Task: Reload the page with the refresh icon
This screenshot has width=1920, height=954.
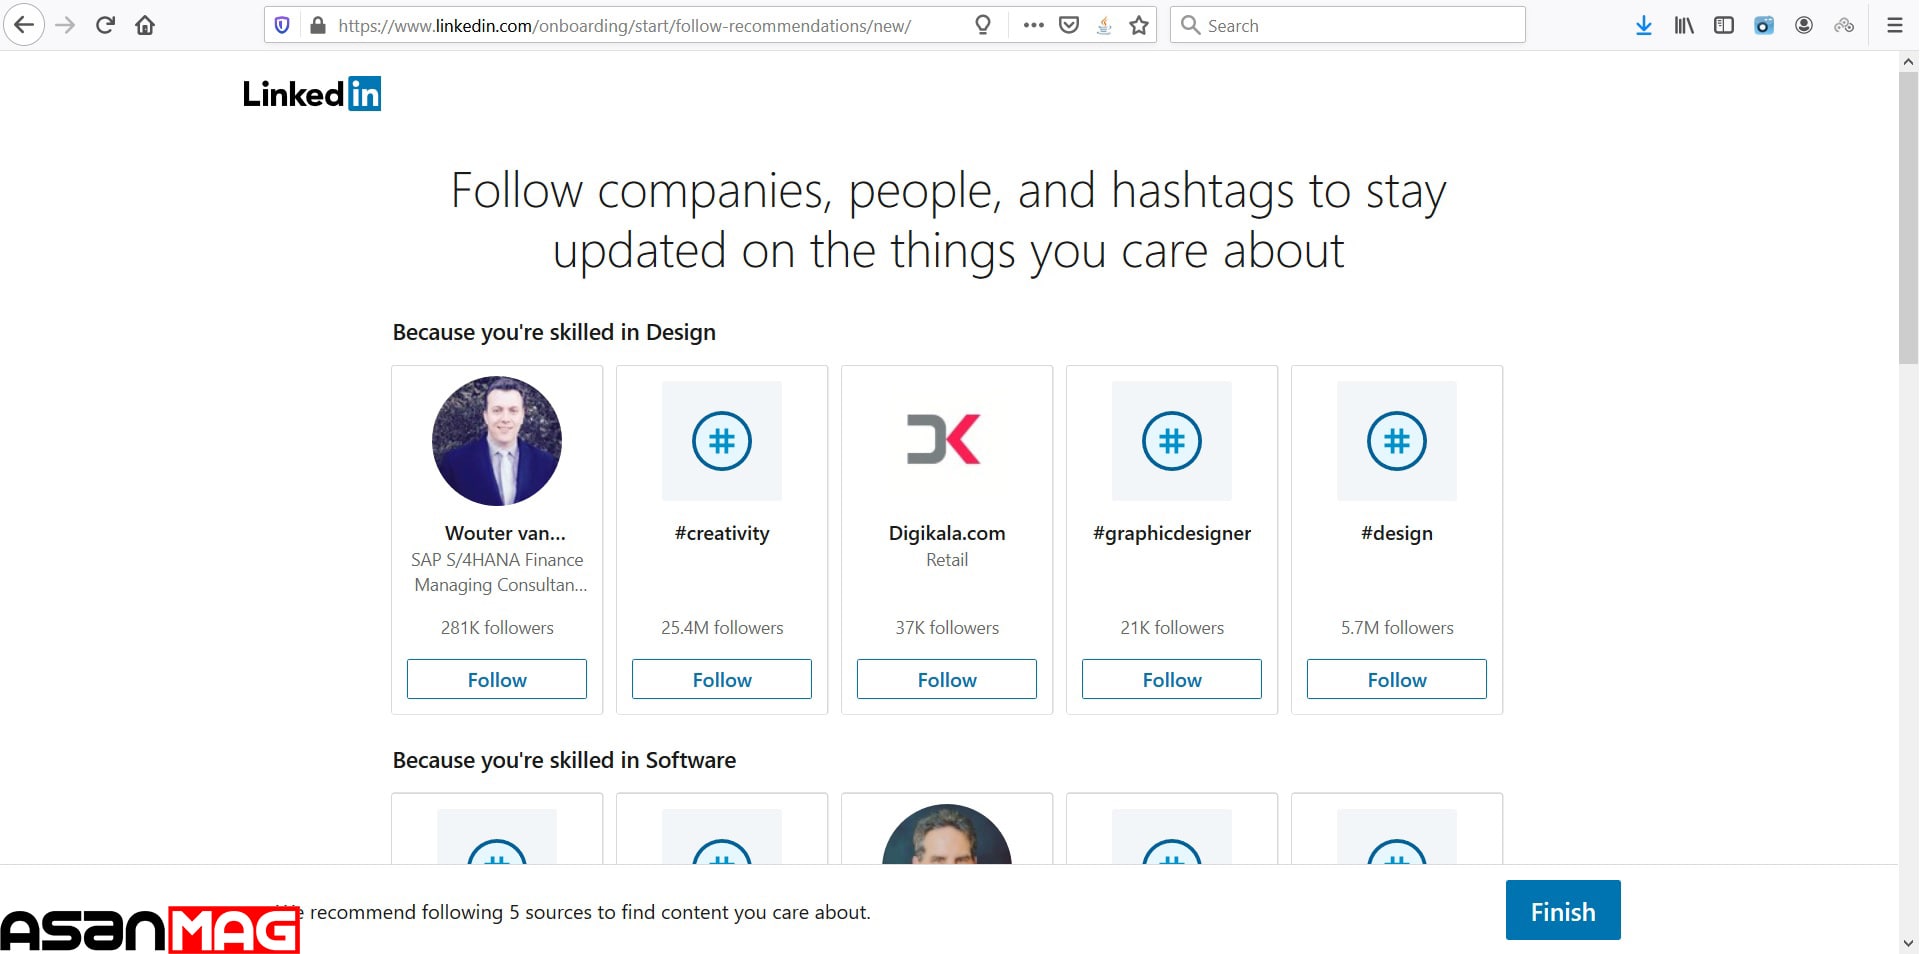Action: point(105,25)
